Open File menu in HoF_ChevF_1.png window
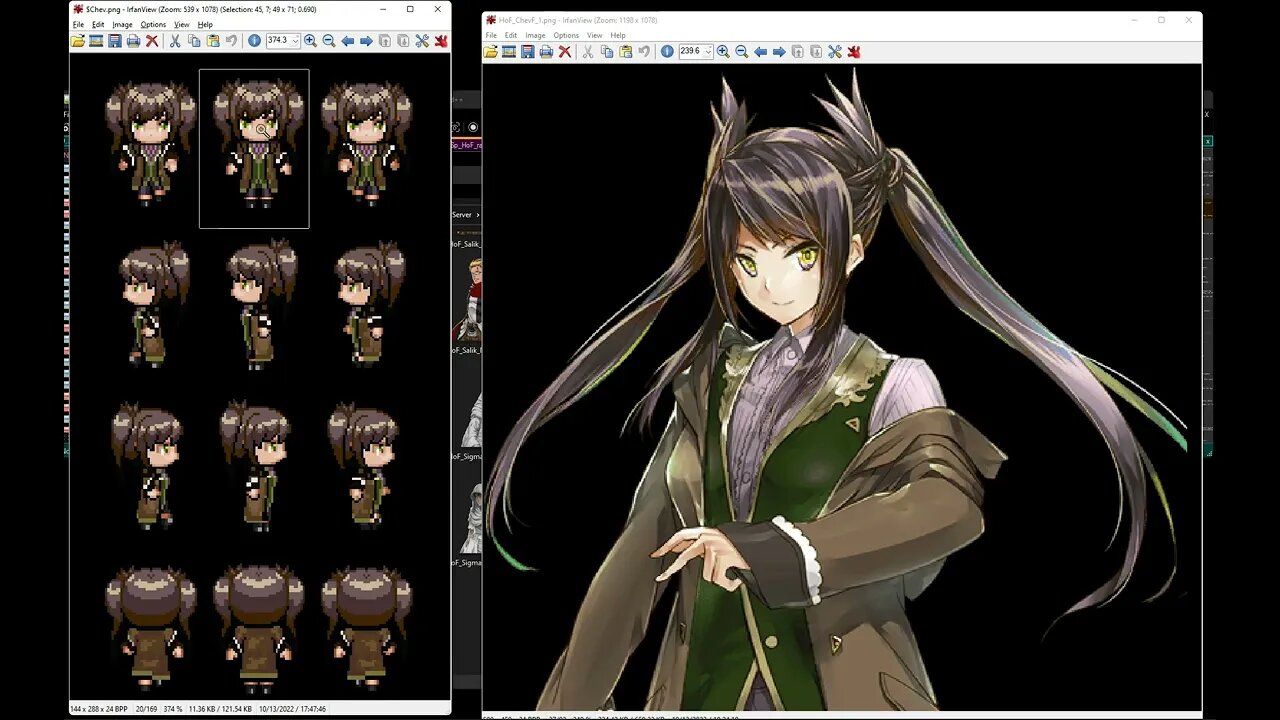Image resolution: width=1280 pixels, height=720 pixels. pos(491,35)
